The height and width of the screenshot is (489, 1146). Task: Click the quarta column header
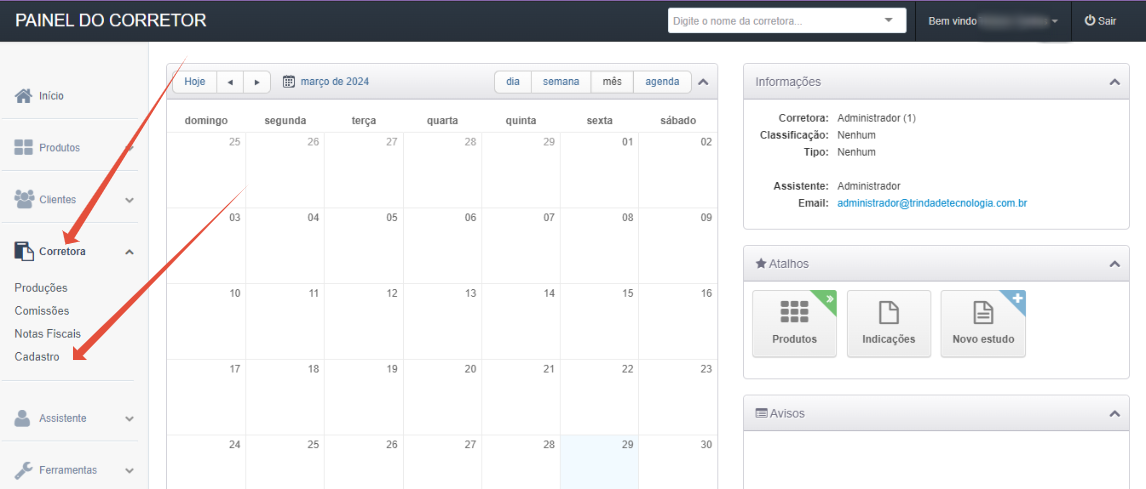(442, 121)
